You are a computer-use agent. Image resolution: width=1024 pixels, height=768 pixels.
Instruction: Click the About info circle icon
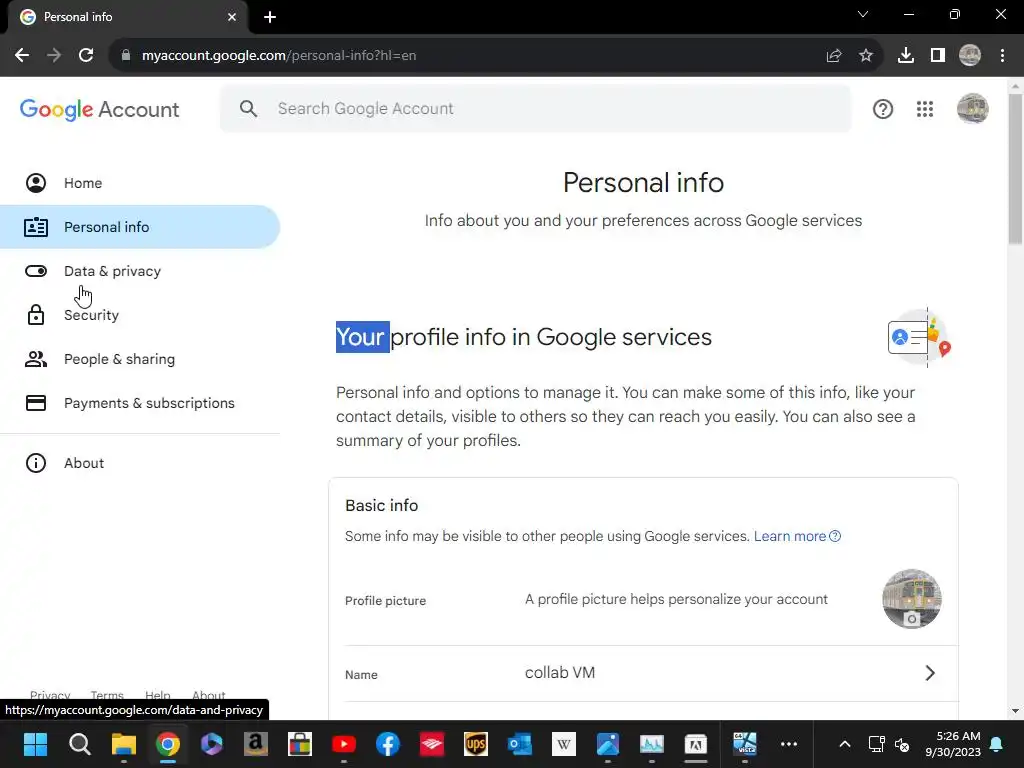pyautogui.click(x=36, y=463)
